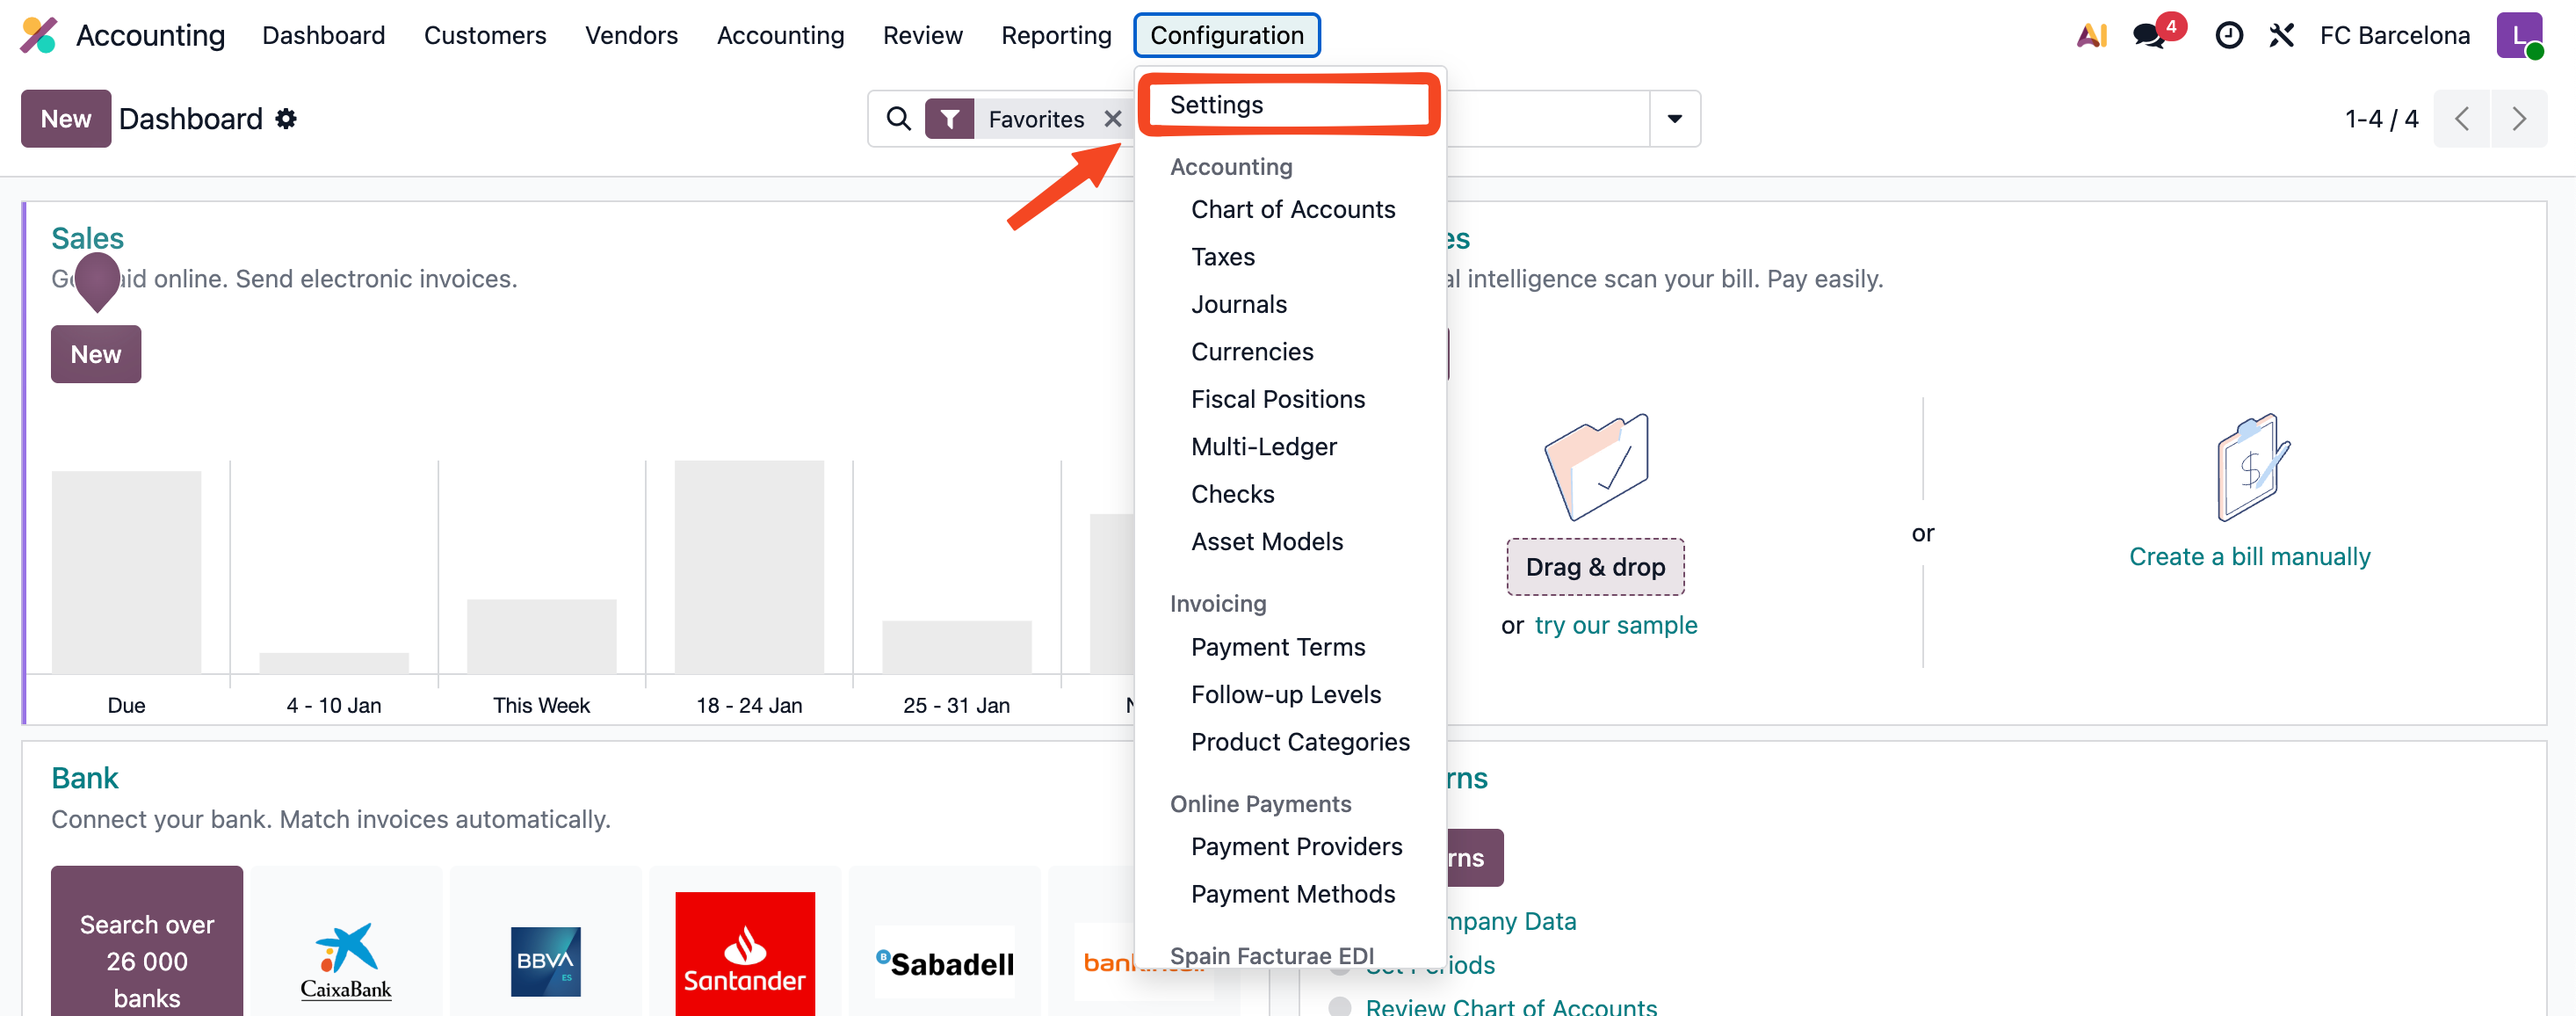
Task: Open Chart of Accounts menu entry
Action: (1292, 209)
